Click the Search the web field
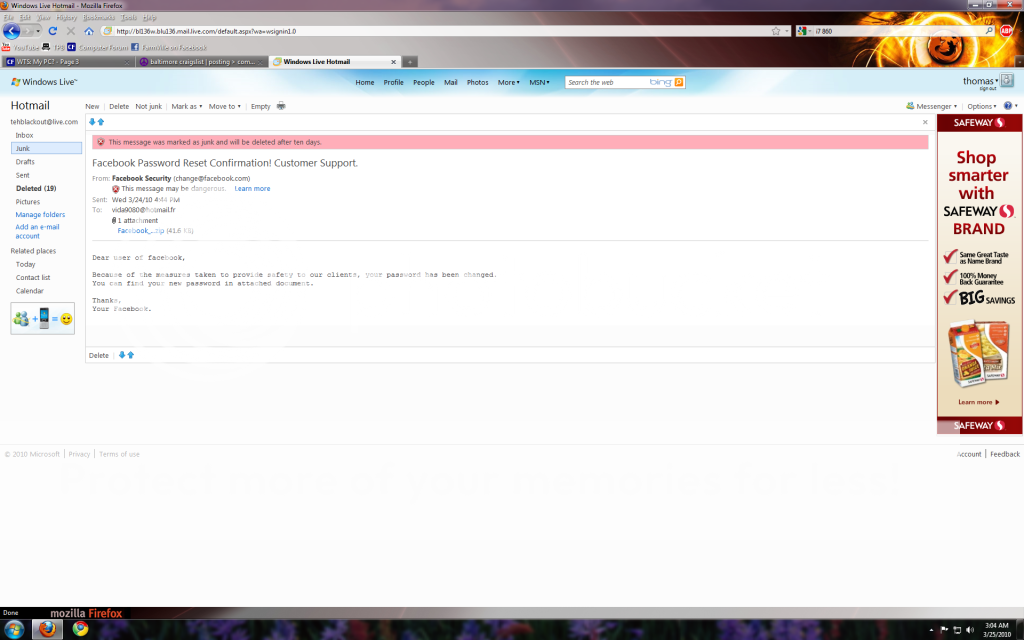 click(605, 82)
